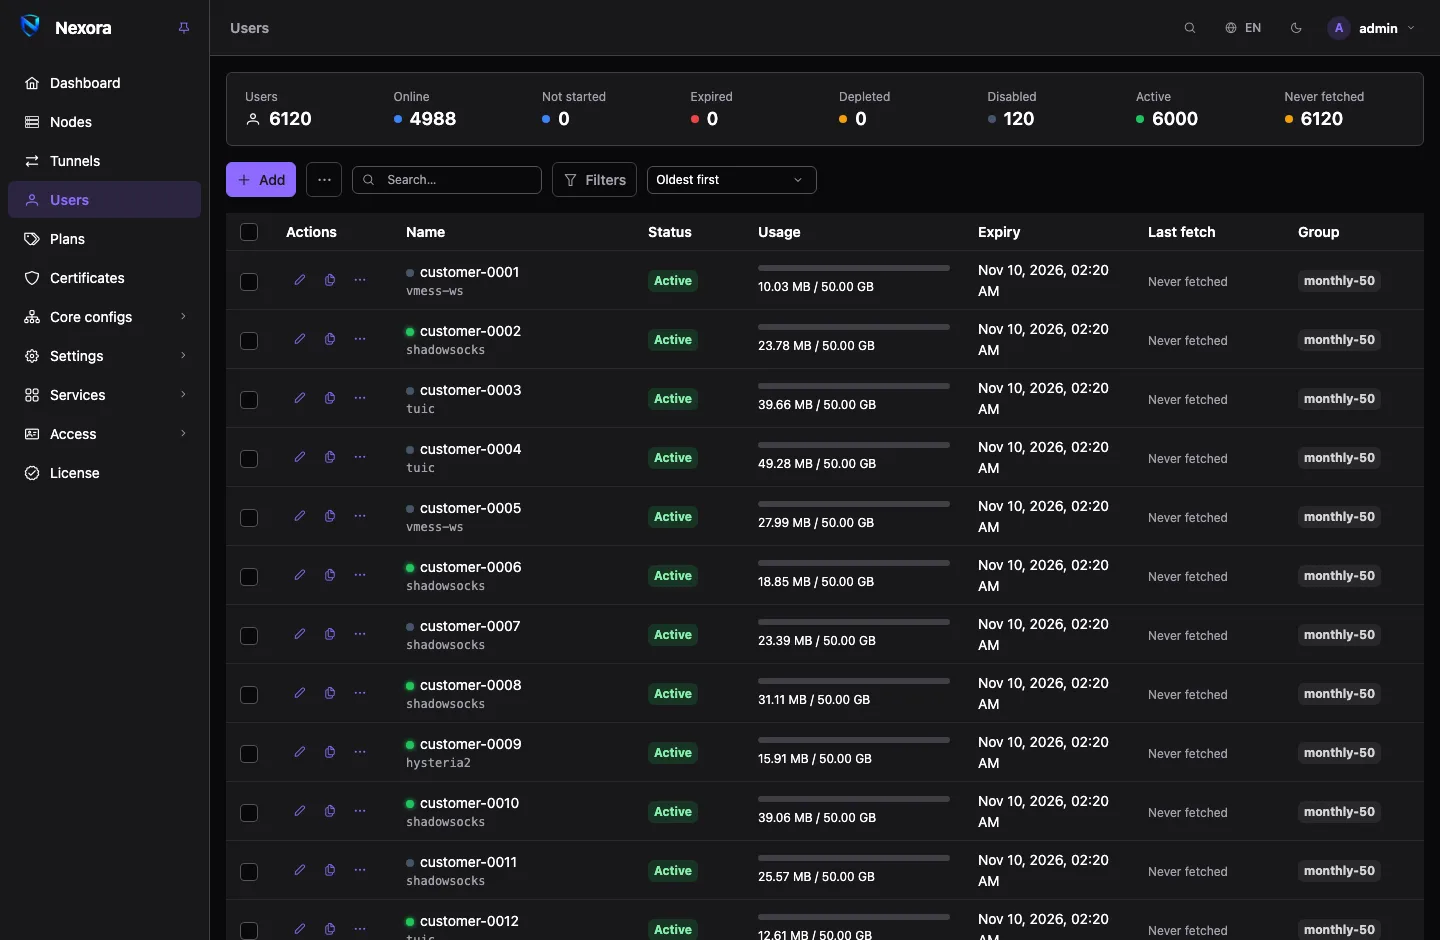Click the Active 6000 stat
This screenshot has width=1440, height=940.
click(x=1167, y=109)
